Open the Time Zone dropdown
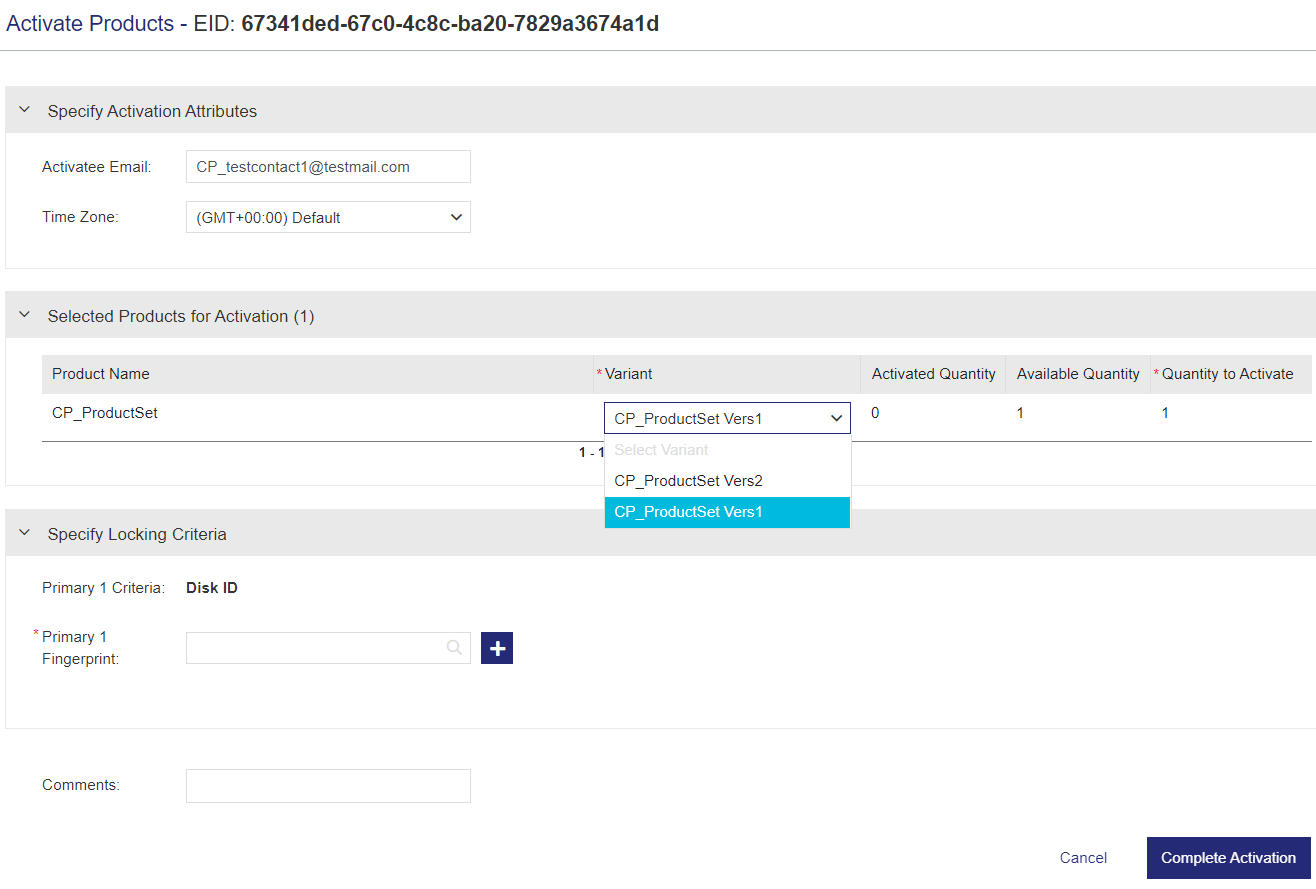Viewport: 1316px width, 889px height. click(x=328, y=217)
